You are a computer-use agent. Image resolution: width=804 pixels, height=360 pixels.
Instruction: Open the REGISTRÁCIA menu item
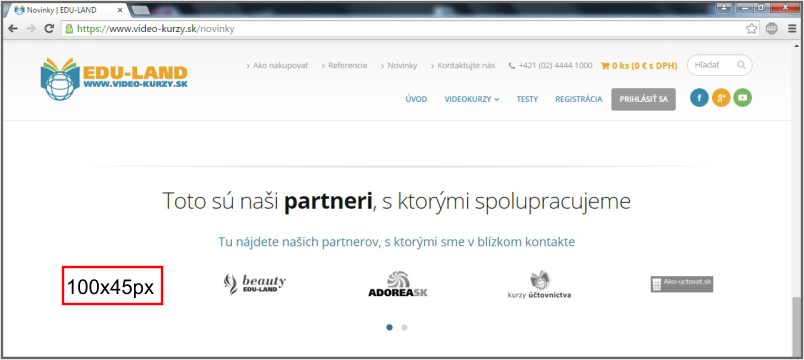tap(578, 99)
